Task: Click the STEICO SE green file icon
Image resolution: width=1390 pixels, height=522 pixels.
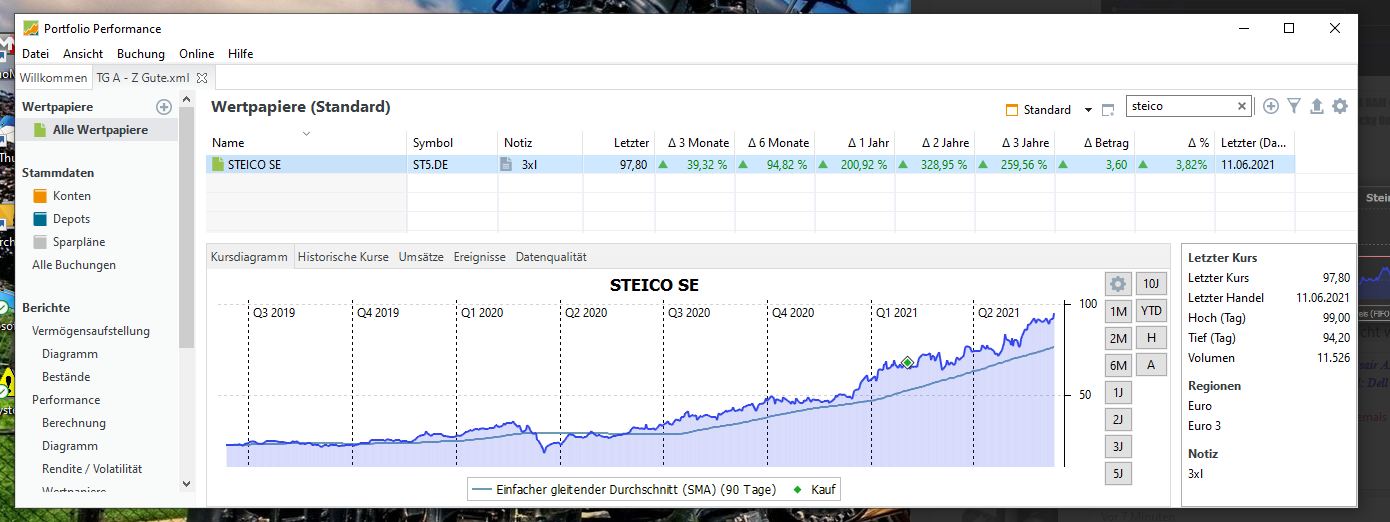Action: (x=218, y=164)
